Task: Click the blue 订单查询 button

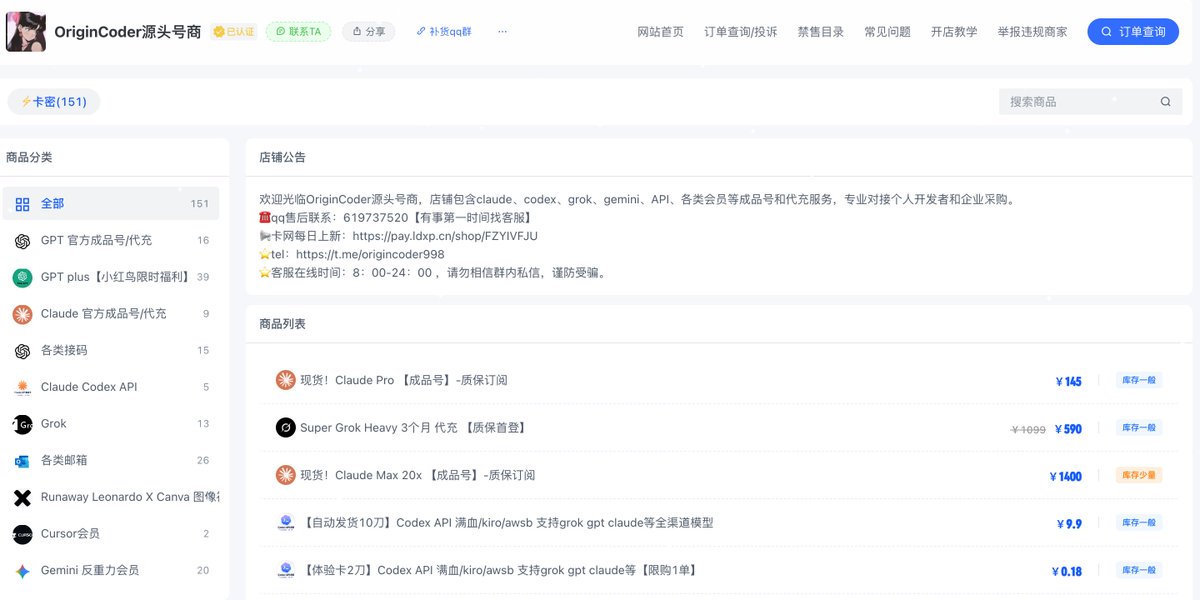Action: point(1133,32)
